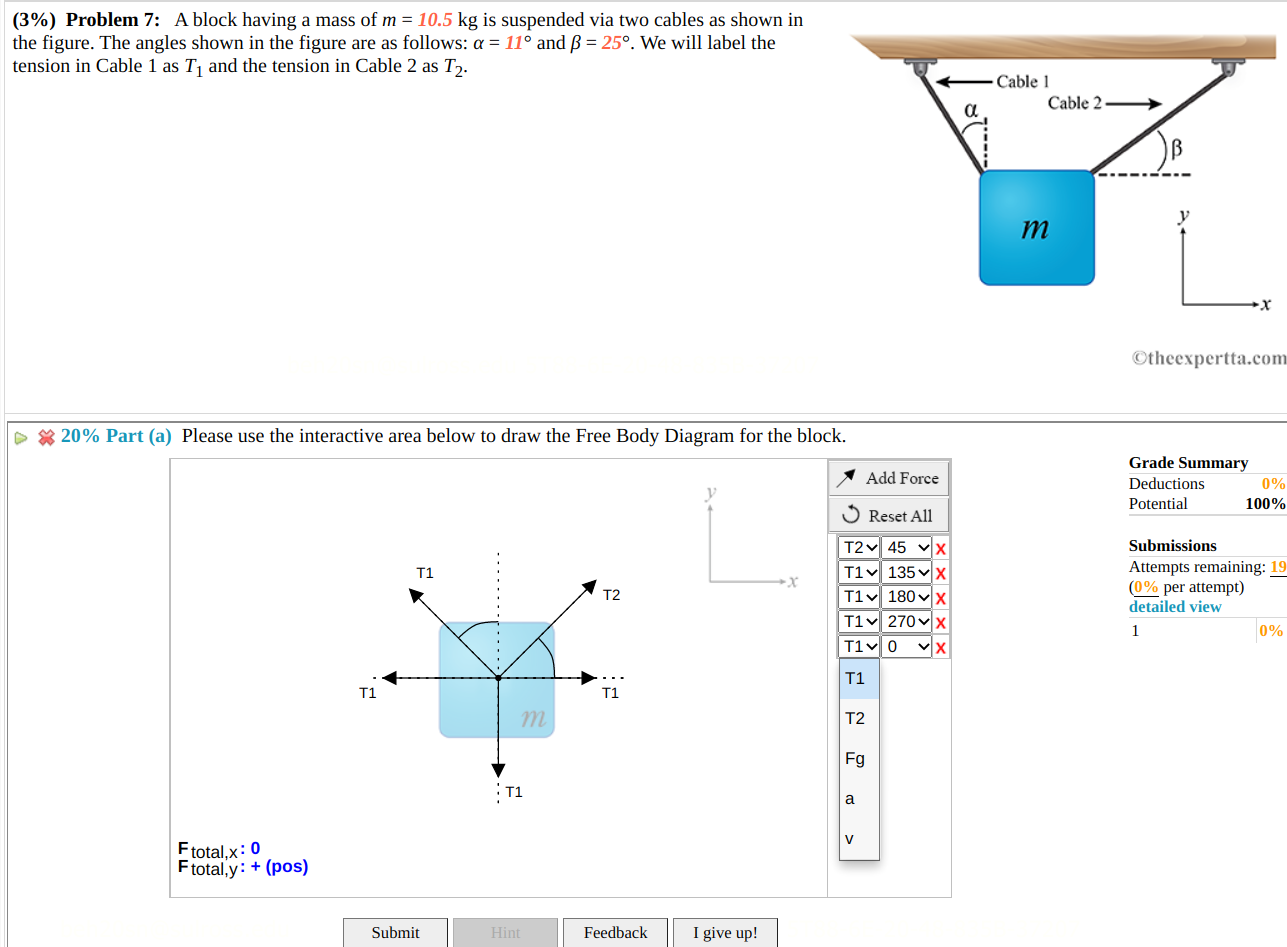Click the I give up! button
Image resolution: width=1287 pixels, height=947 pixels.
coord(725,932)
